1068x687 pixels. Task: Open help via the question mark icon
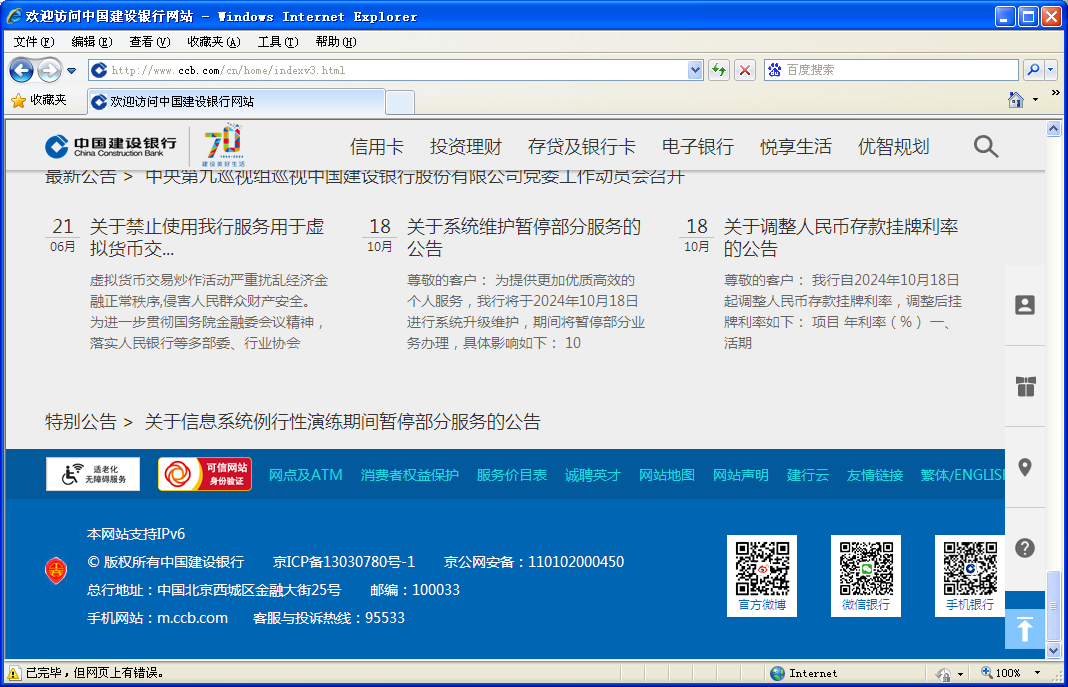[x=1025, y=548]
